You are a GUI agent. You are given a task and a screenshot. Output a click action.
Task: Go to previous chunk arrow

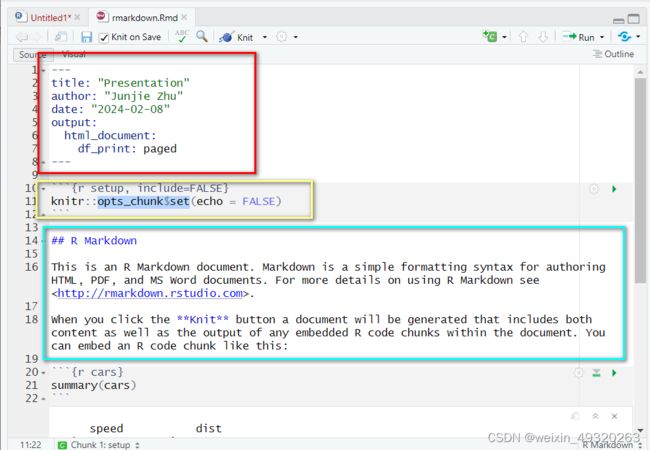pos(523,37)
